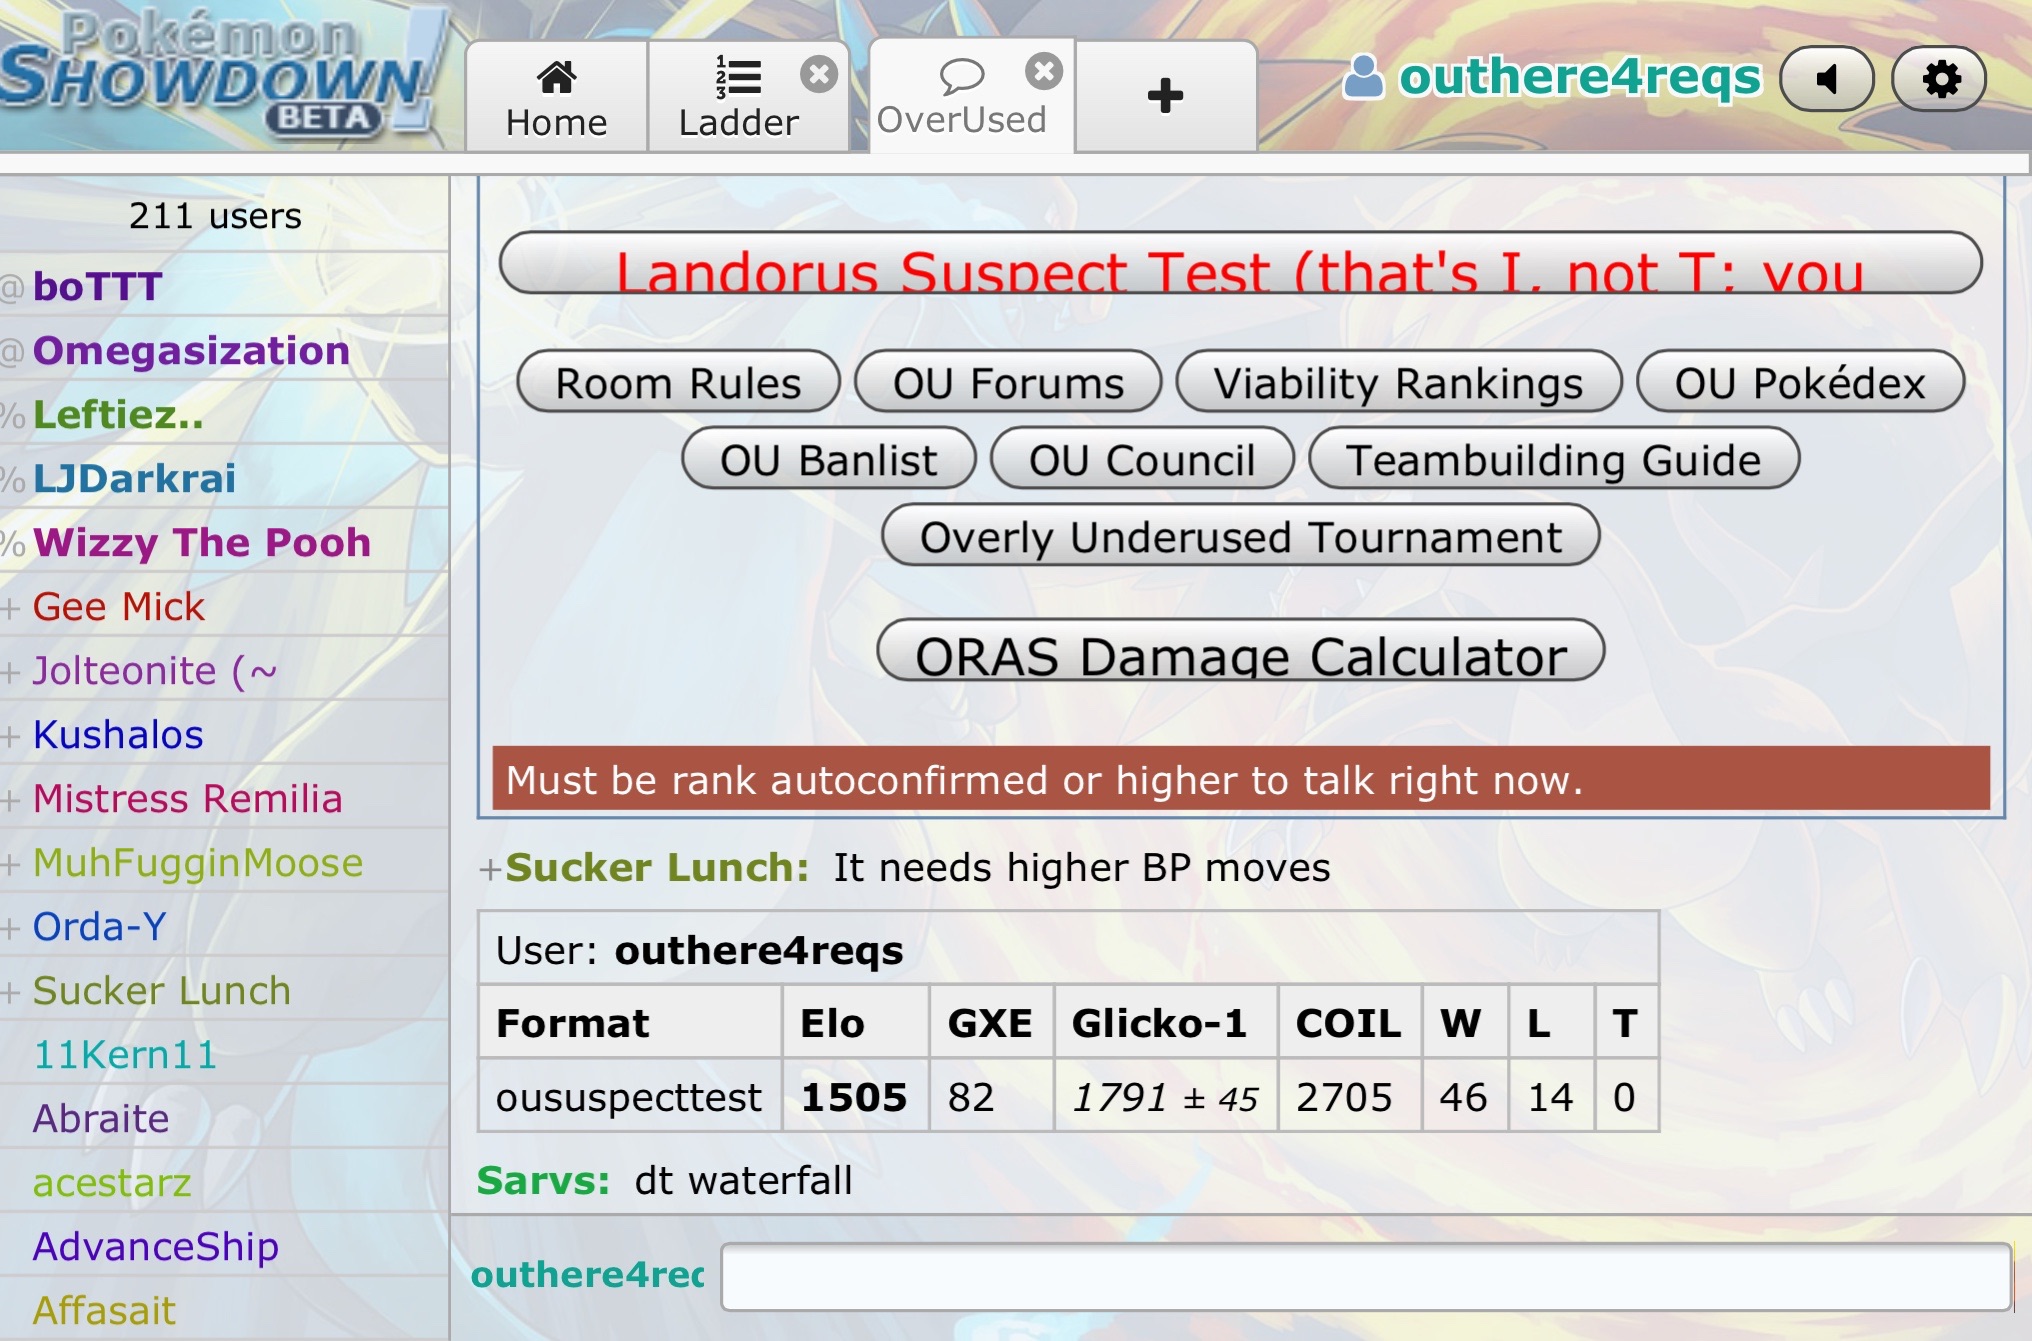2032x1341 pixels.
Task: Select the OverUsed chat room tab
Action: pyautogui.click(x=961, y=97)
